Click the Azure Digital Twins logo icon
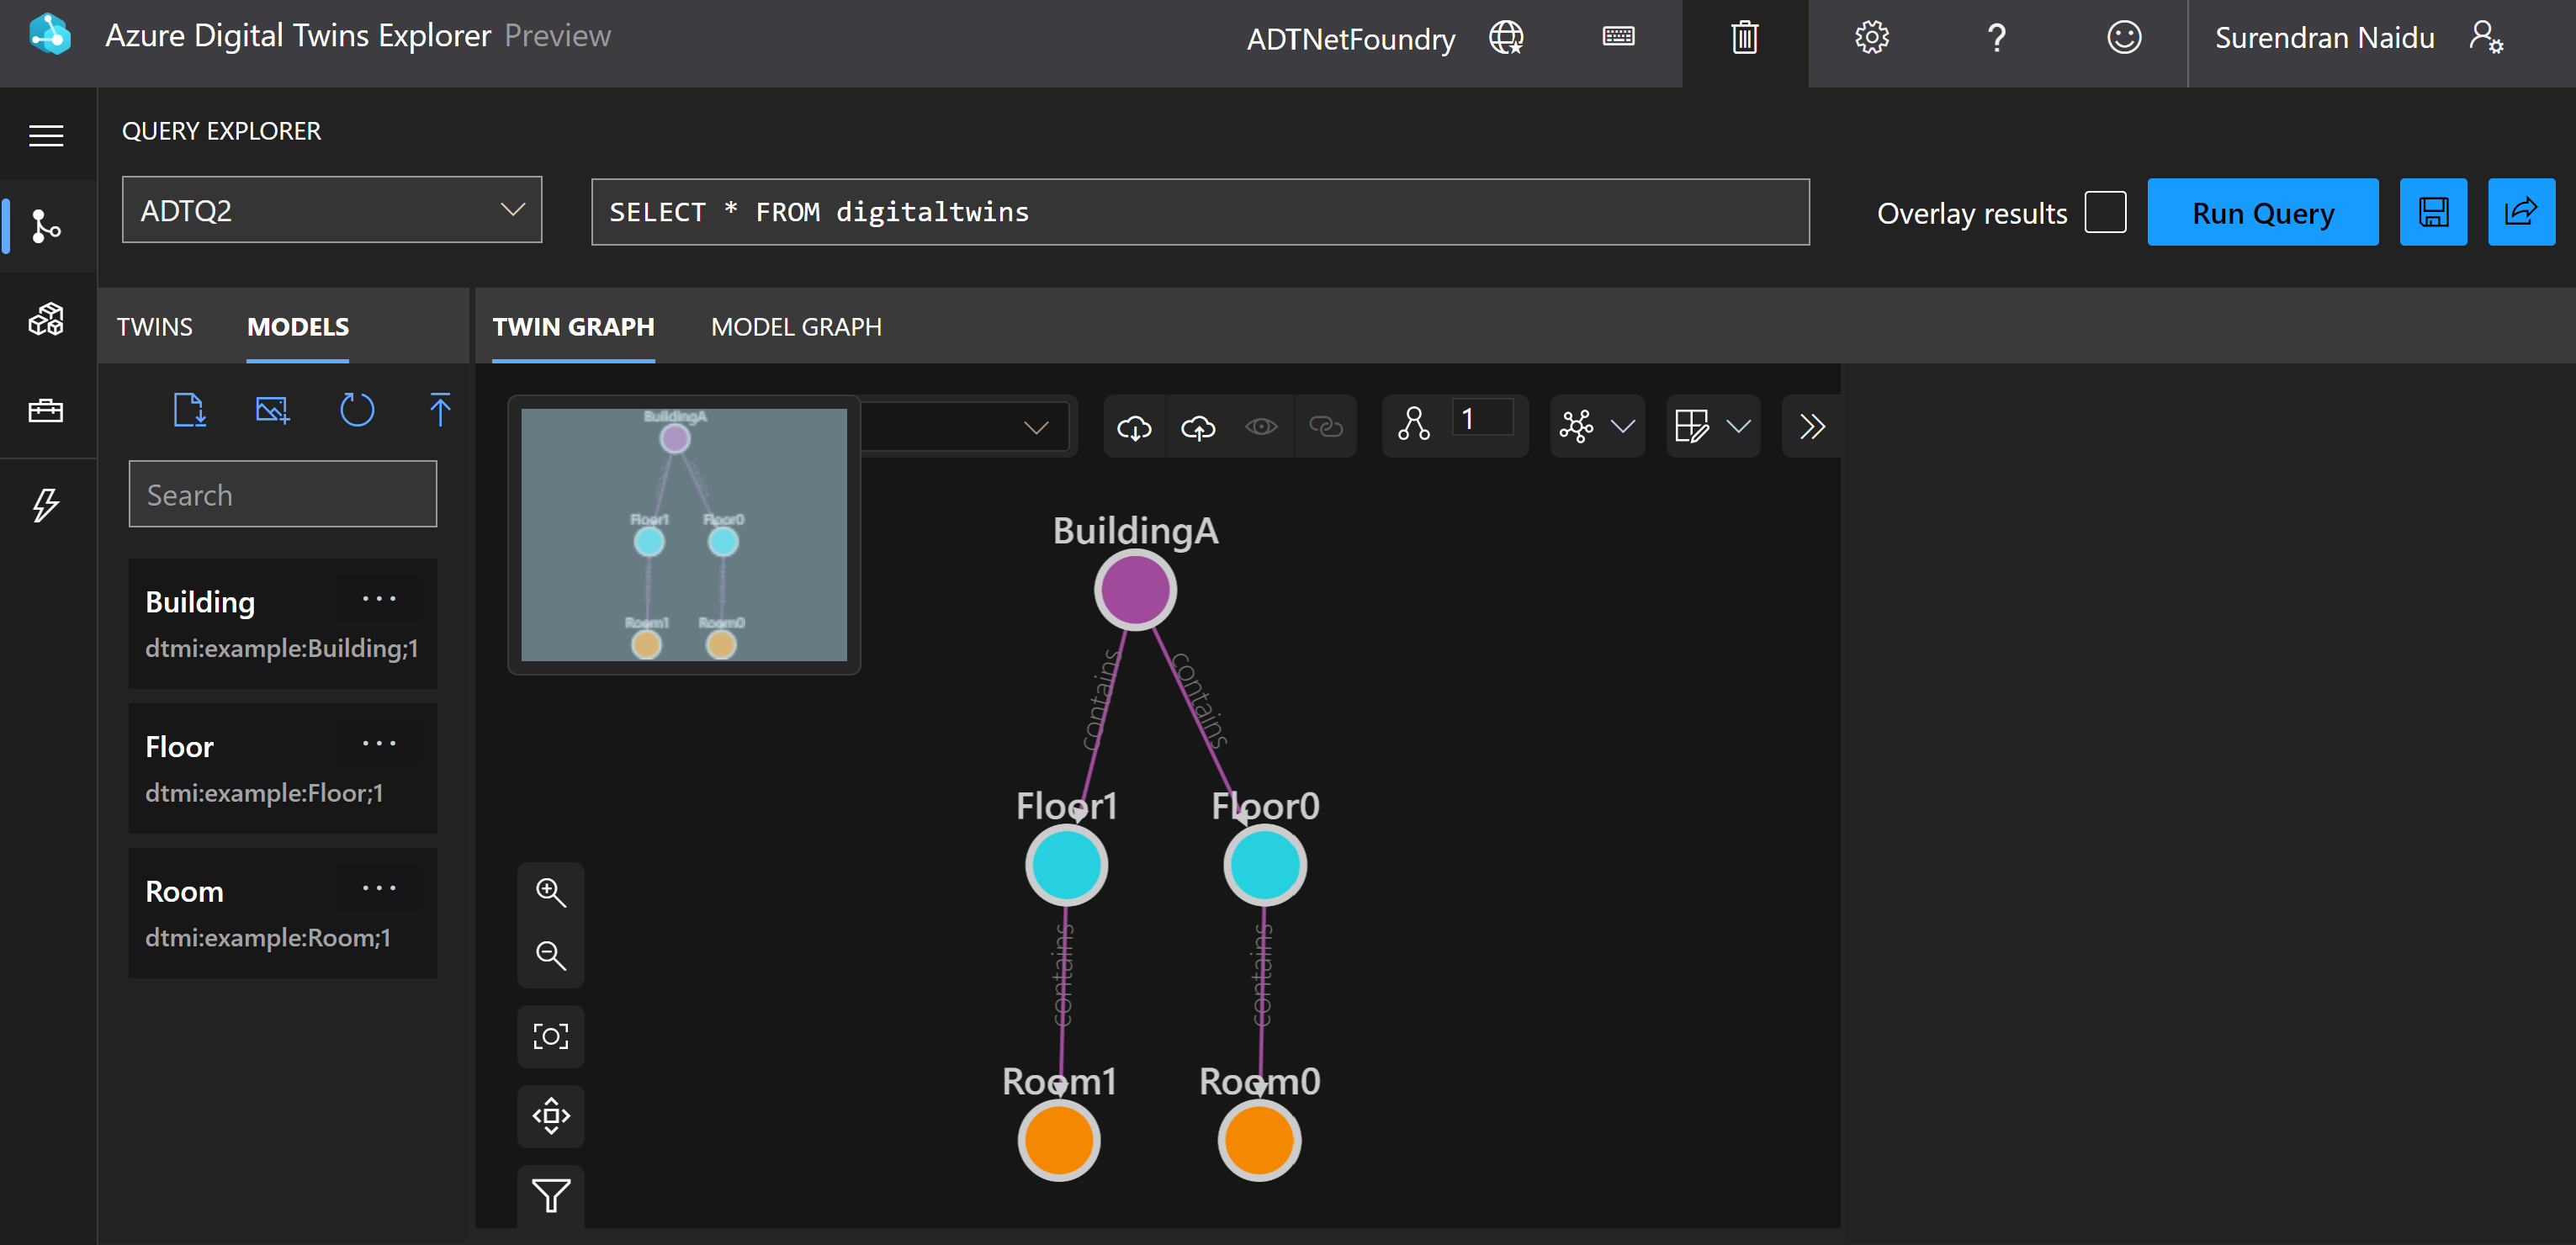Image resolution: width=2576 pixels, height=1245 pixels. tap(49, 35)
